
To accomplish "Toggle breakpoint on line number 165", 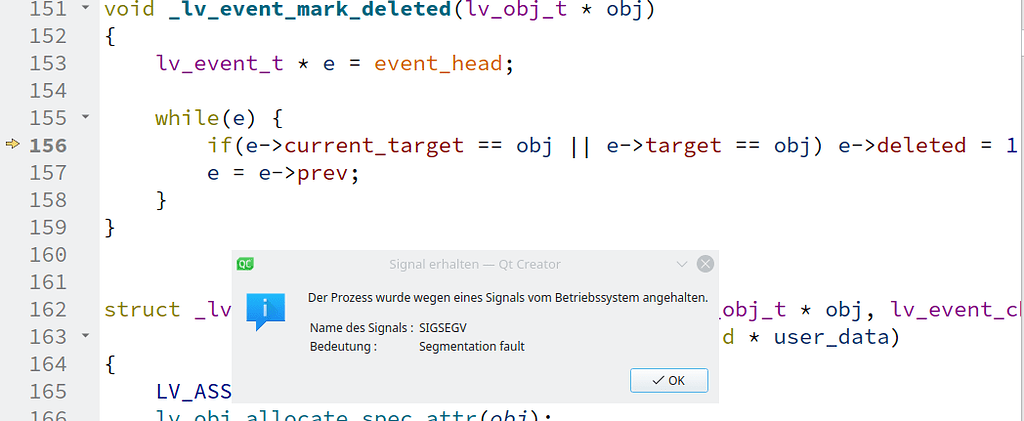I will [48, 391].
